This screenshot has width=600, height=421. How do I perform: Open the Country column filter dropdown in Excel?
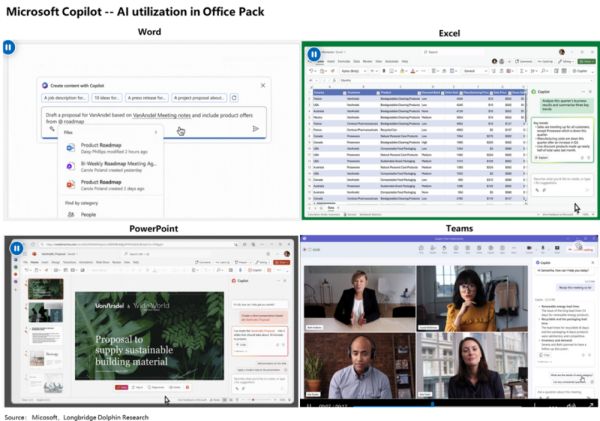coord(342,90)
